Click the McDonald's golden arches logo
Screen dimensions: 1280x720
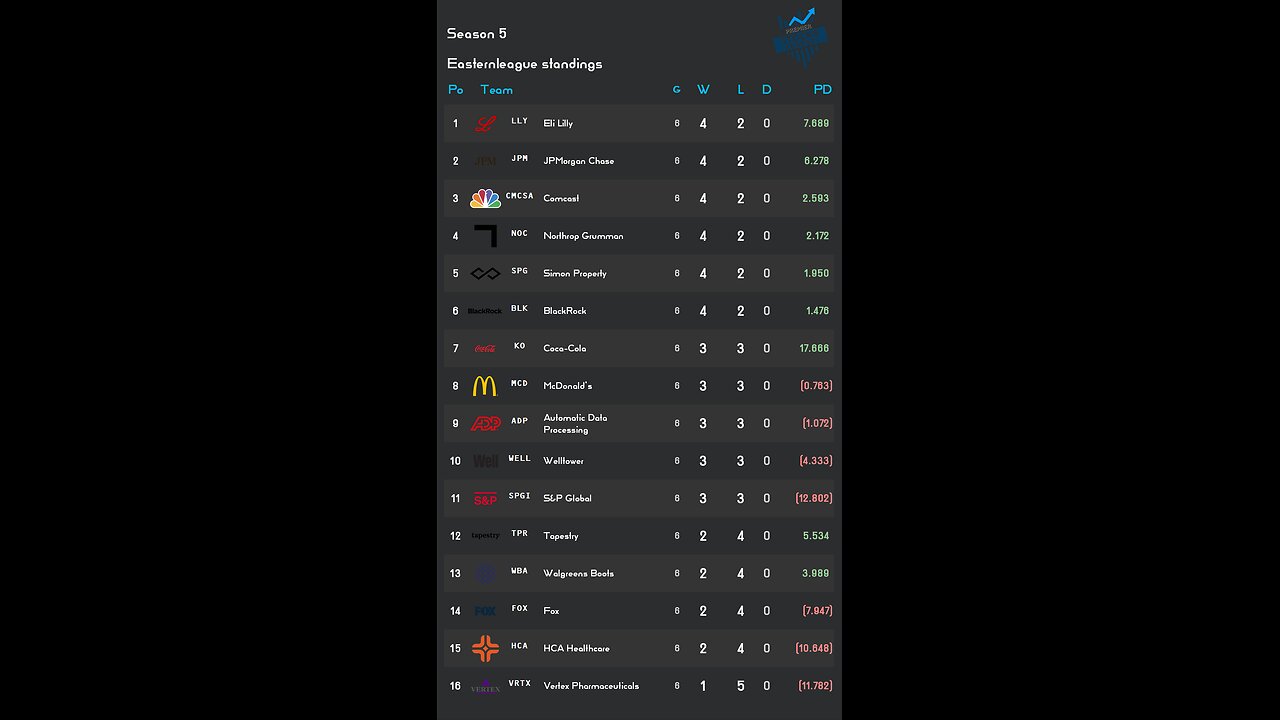(485, 386)
